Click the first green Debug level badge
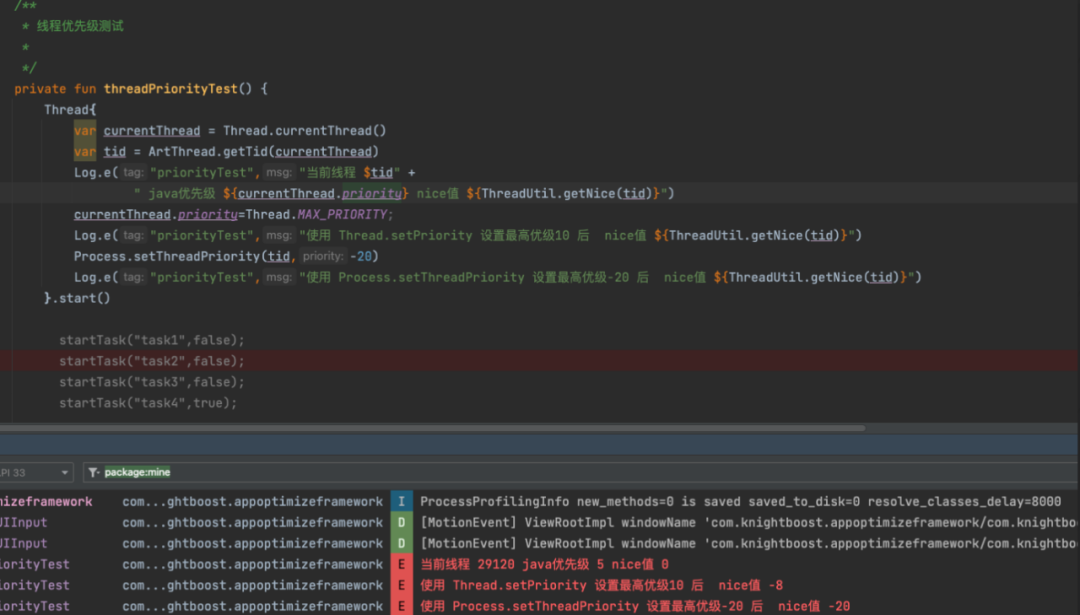This screenshot has height=615, width=1080. click(400, 523)
